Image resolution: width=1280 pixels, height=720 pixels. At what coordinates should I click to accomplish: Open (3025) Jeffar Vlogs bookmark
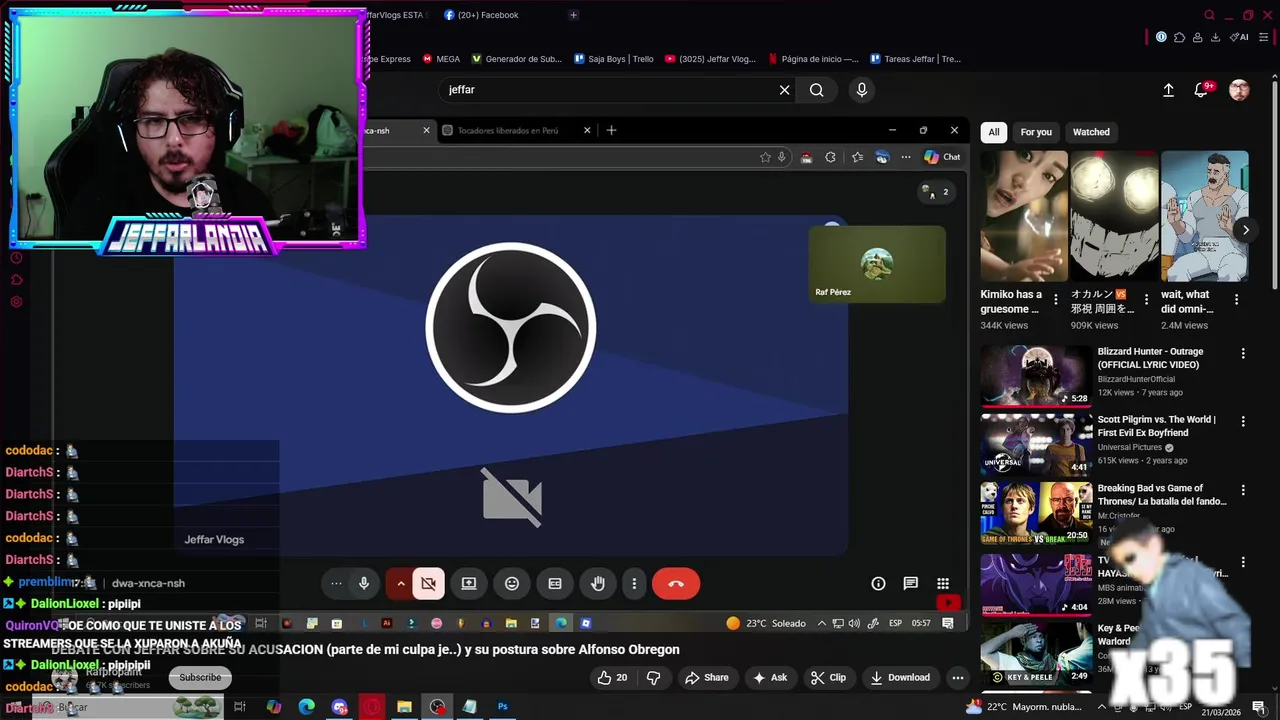pyautogui.click(x=710, y=59)
